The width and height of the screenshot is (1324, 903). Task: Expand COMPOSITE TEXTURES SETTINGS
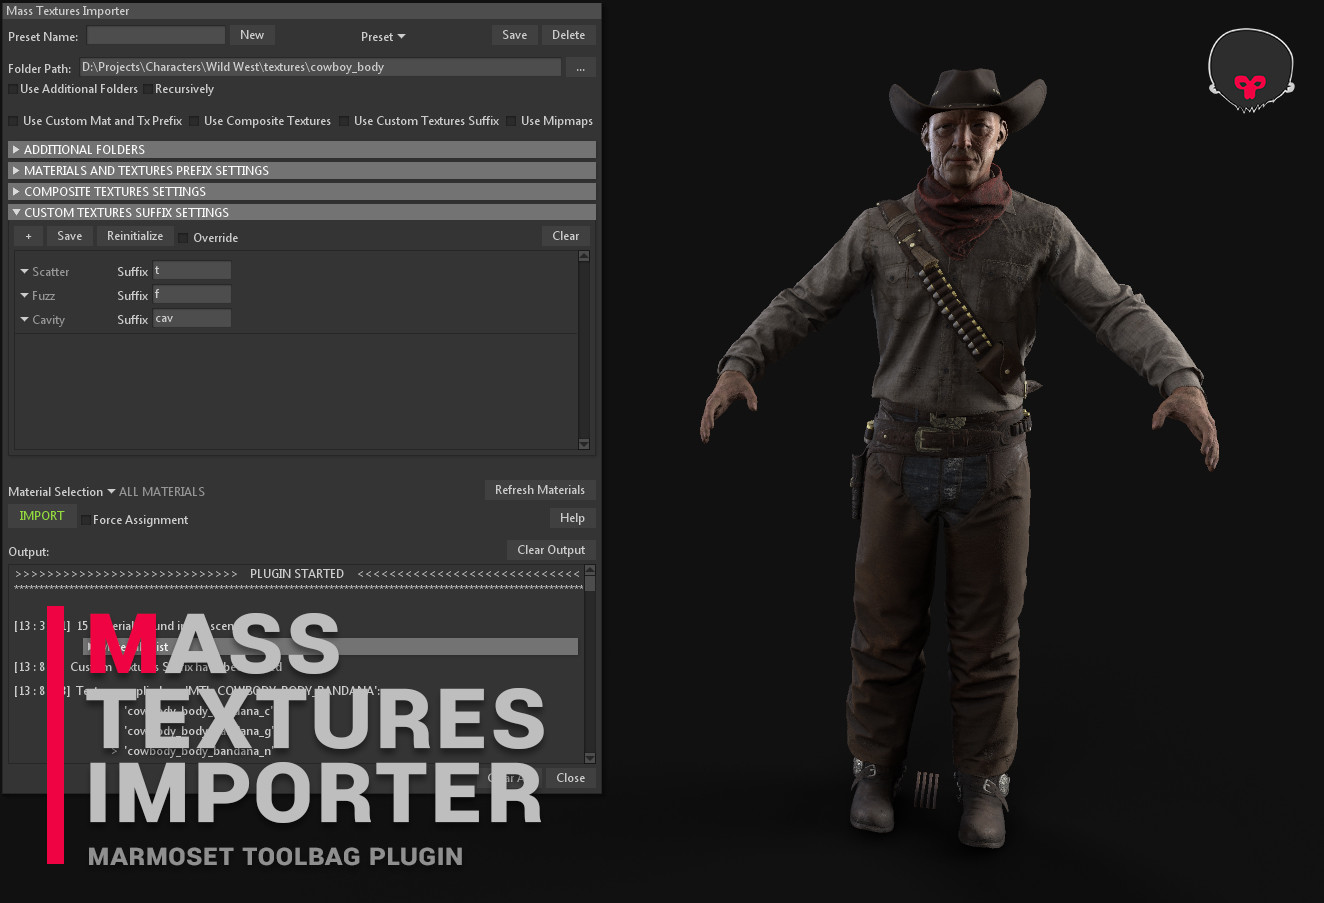coord(15,190)
